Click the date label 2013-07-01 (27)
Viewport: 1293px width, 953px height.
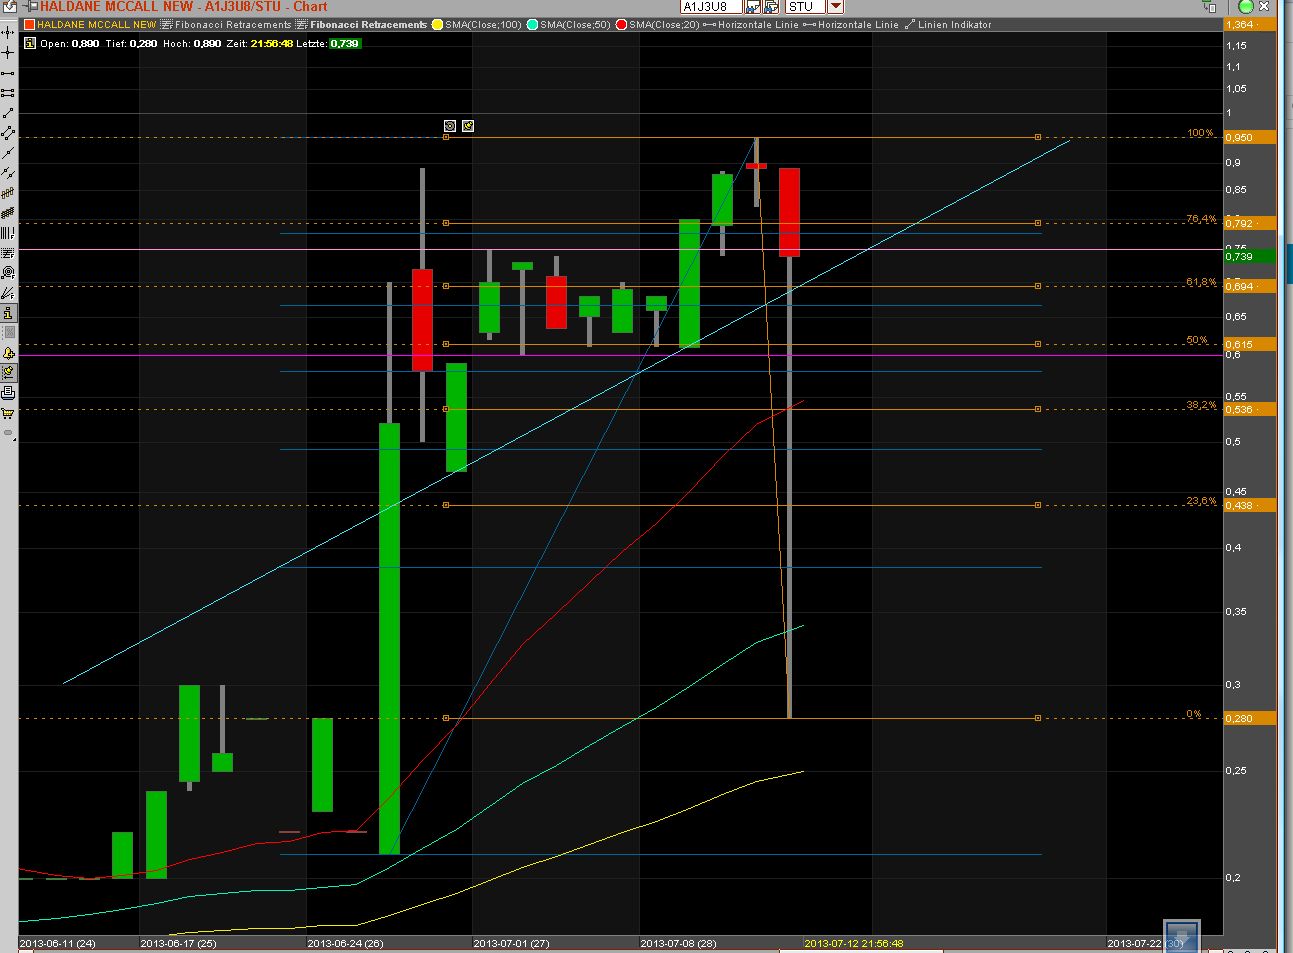point(511,943)
